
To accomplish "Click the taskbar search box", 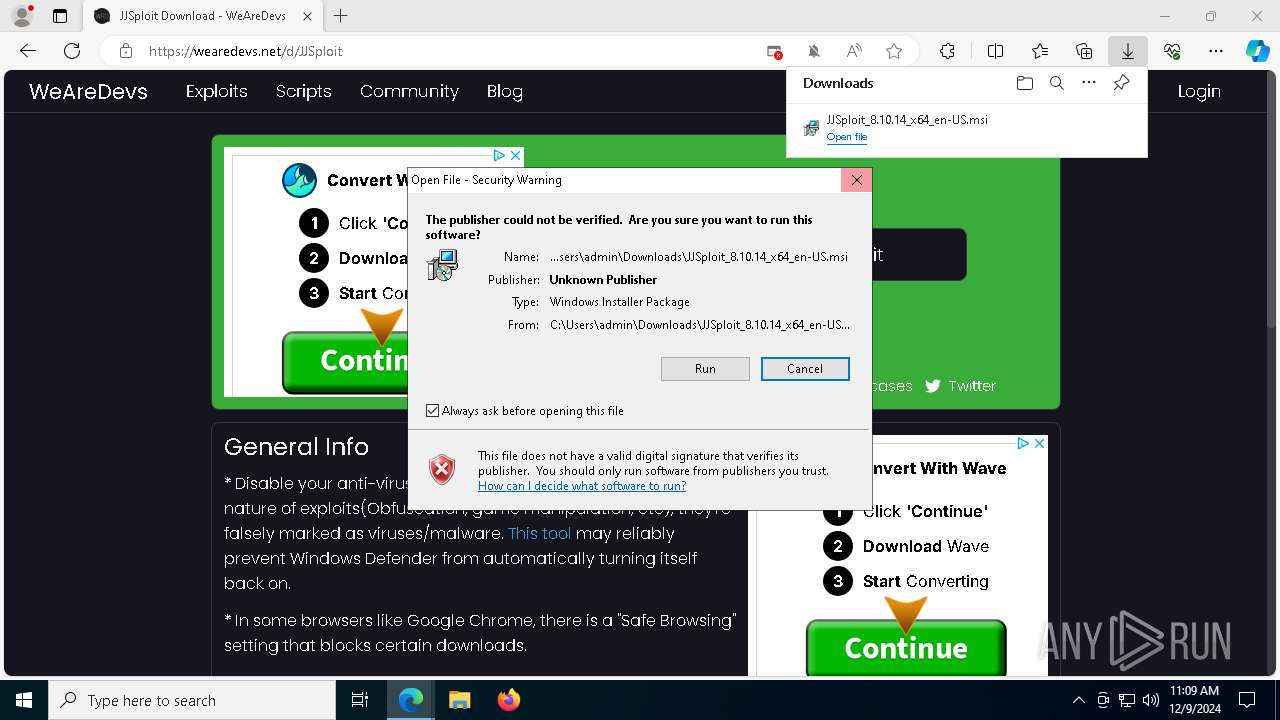I will point(192,700).
